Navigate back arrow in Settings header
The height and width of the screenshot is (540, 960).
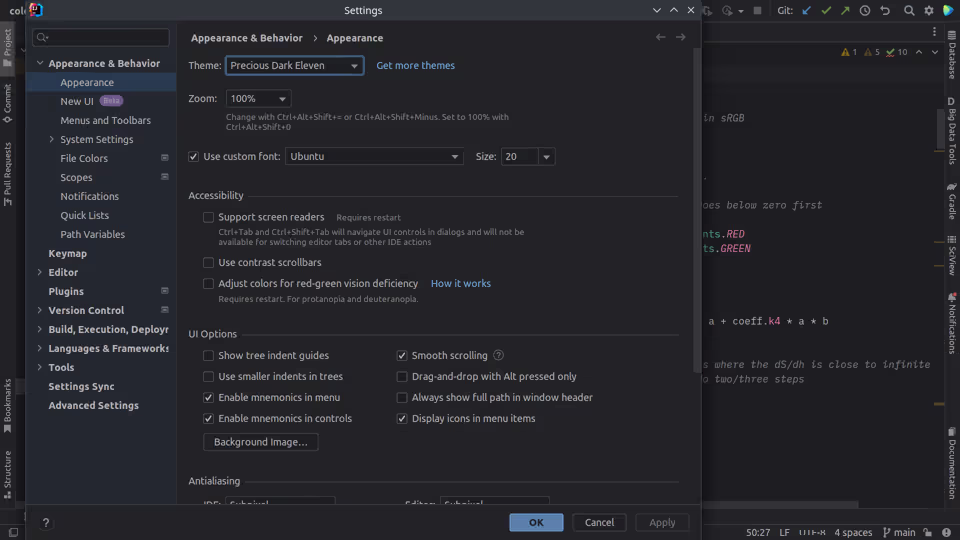[x=661, y=37]
